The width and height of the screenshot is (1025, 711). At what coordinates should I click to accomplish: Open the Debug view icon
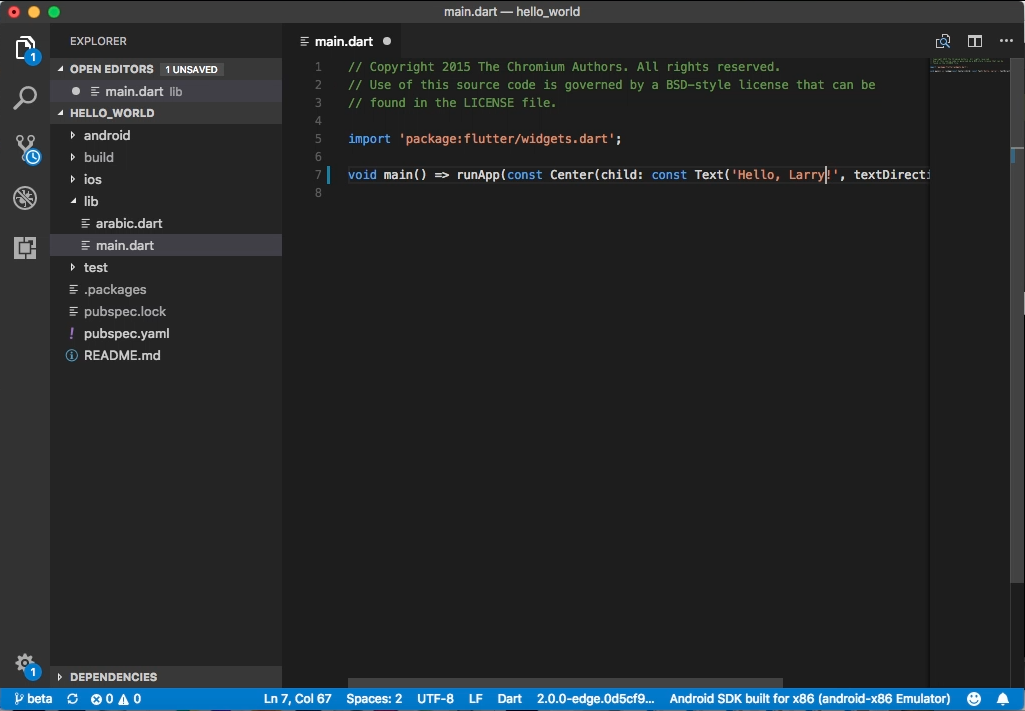[25, 198]
